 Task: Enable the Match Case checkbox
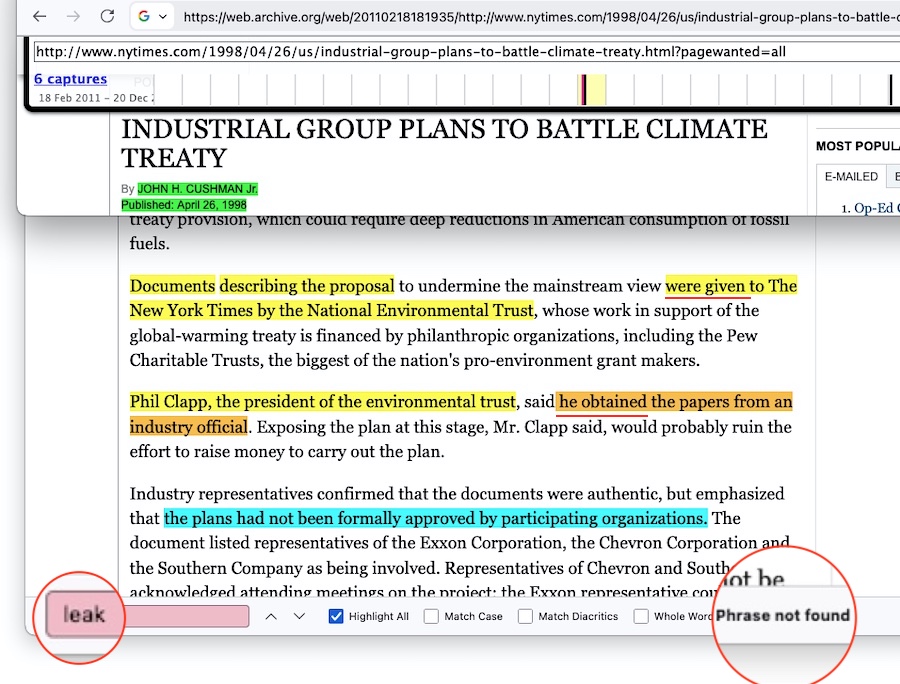[431, 616]
